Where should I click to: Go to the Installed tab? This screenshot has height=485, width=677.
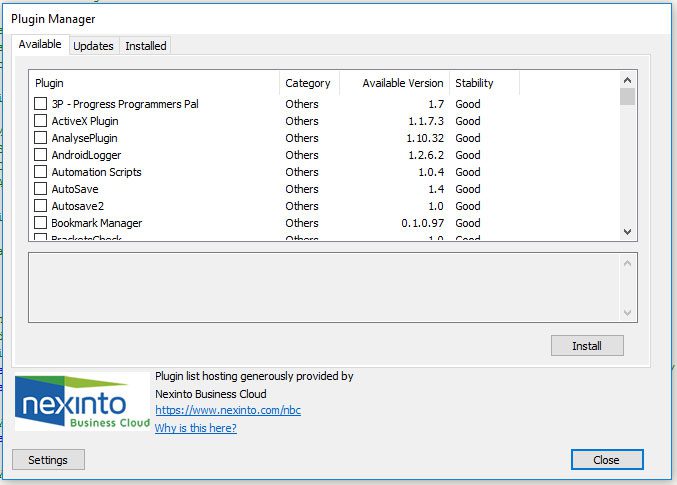tap(146, 46)
